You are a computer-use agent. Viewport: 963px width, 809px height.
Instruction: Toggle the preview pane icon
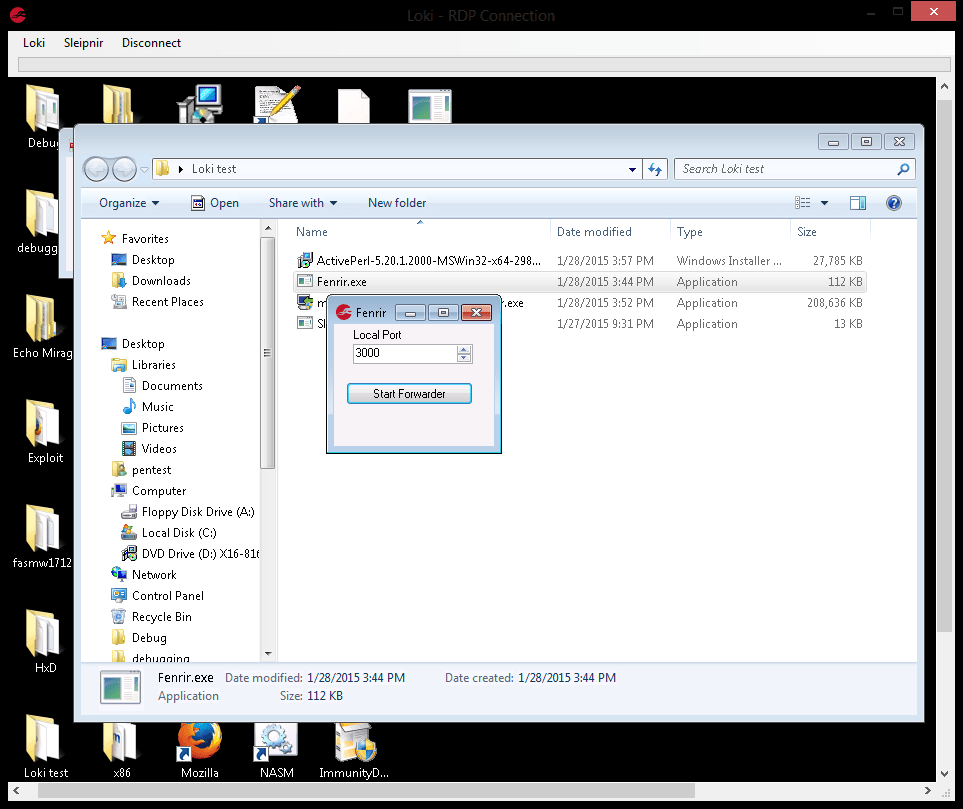(x=857, y=203)
